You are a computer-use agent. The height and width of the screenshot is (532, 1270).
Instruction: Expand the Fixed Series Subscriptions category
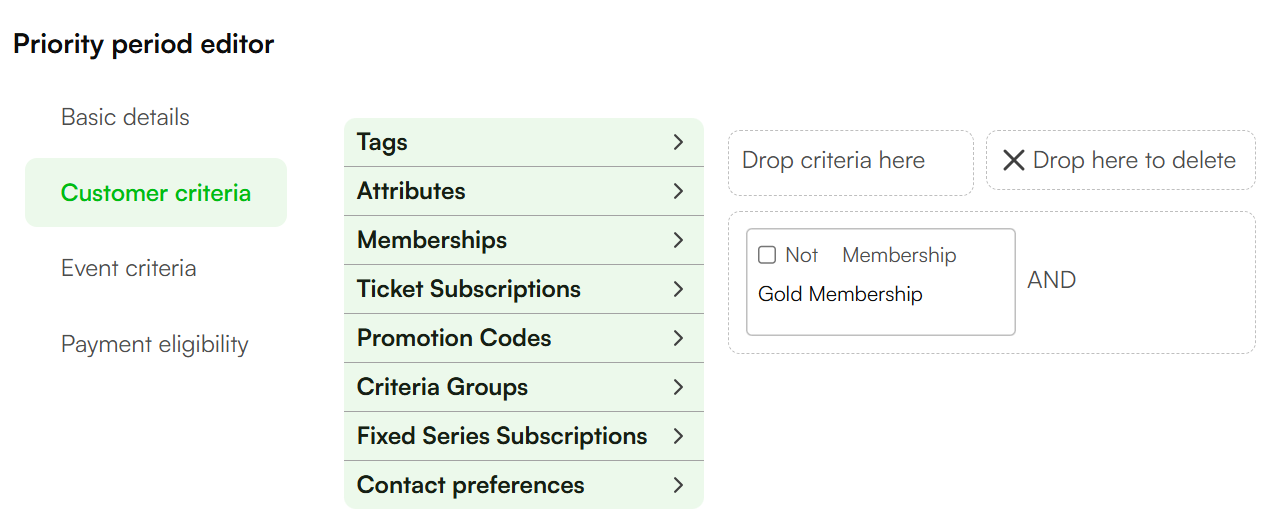click(x=524, y=436)
